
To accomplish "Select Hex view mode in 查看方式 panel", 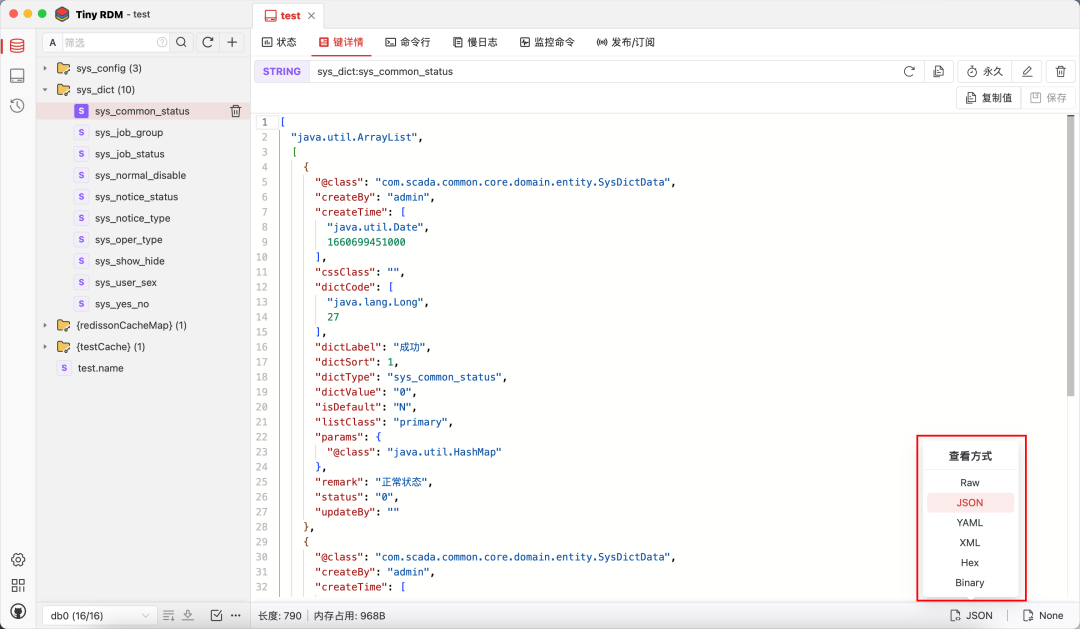I will pyautogui.click(x=969, y=562).
